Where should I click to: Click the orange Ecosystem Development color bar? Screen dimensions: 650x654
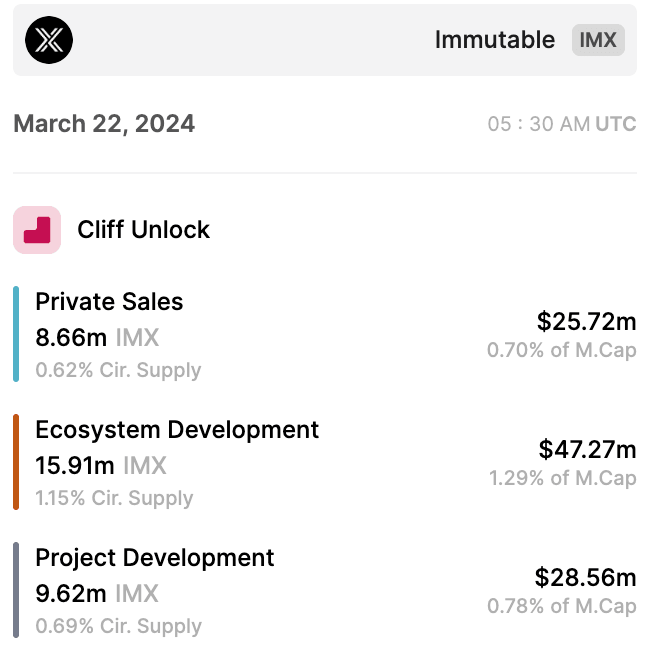point(16,462)
